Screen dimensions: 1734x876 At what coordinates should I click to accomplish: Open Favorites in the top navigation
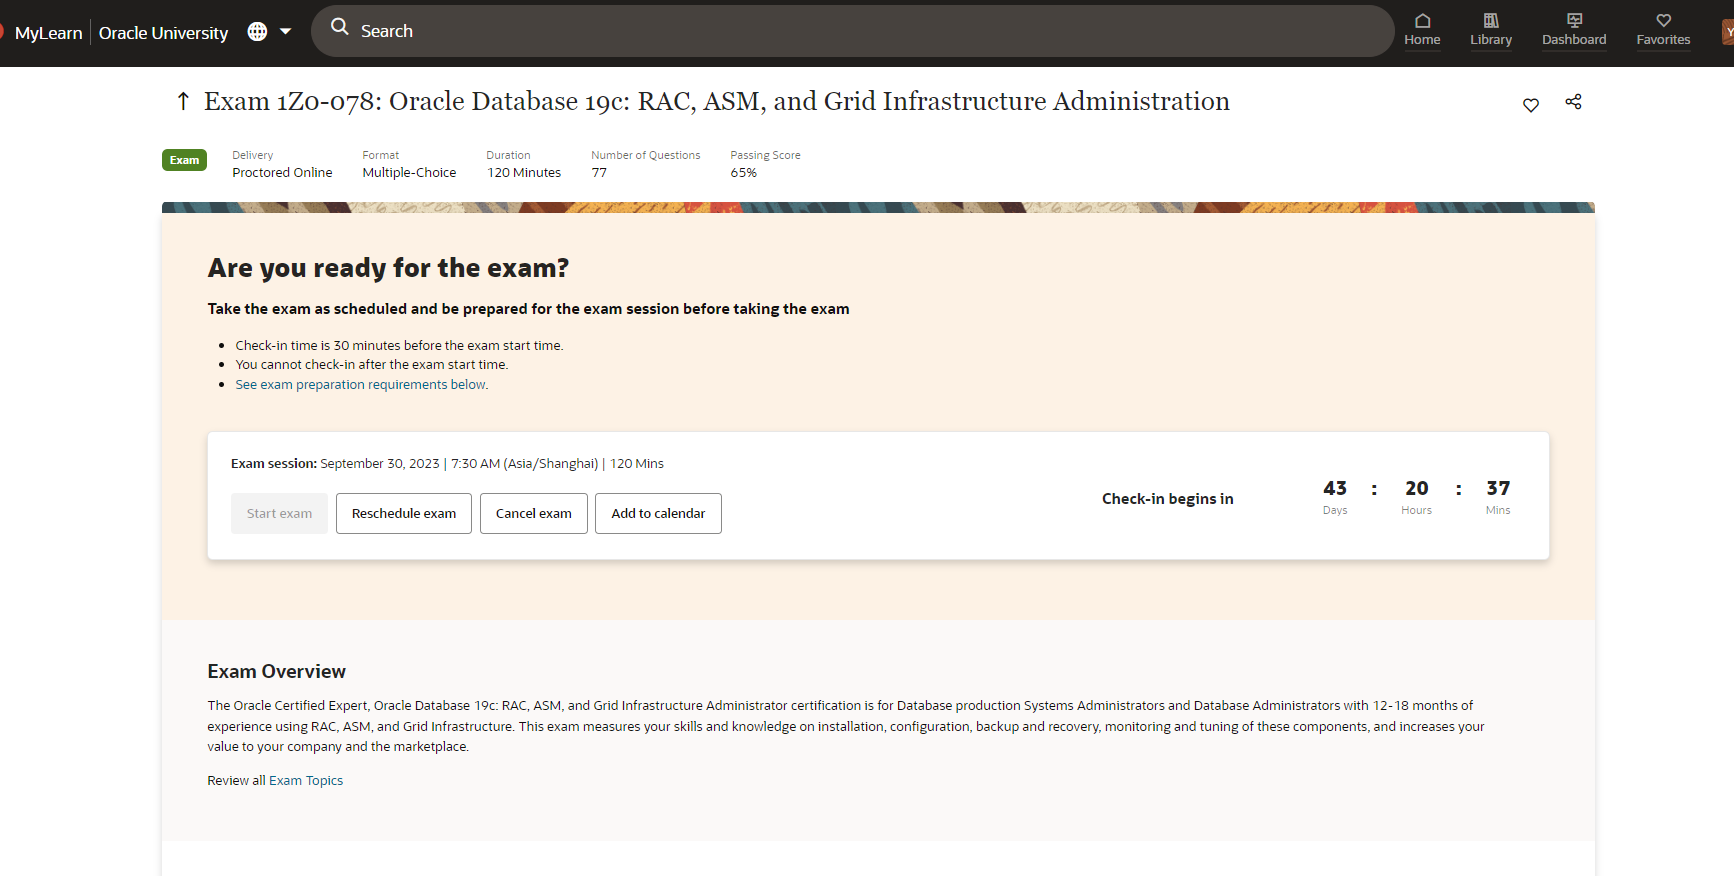point(1663,31)
